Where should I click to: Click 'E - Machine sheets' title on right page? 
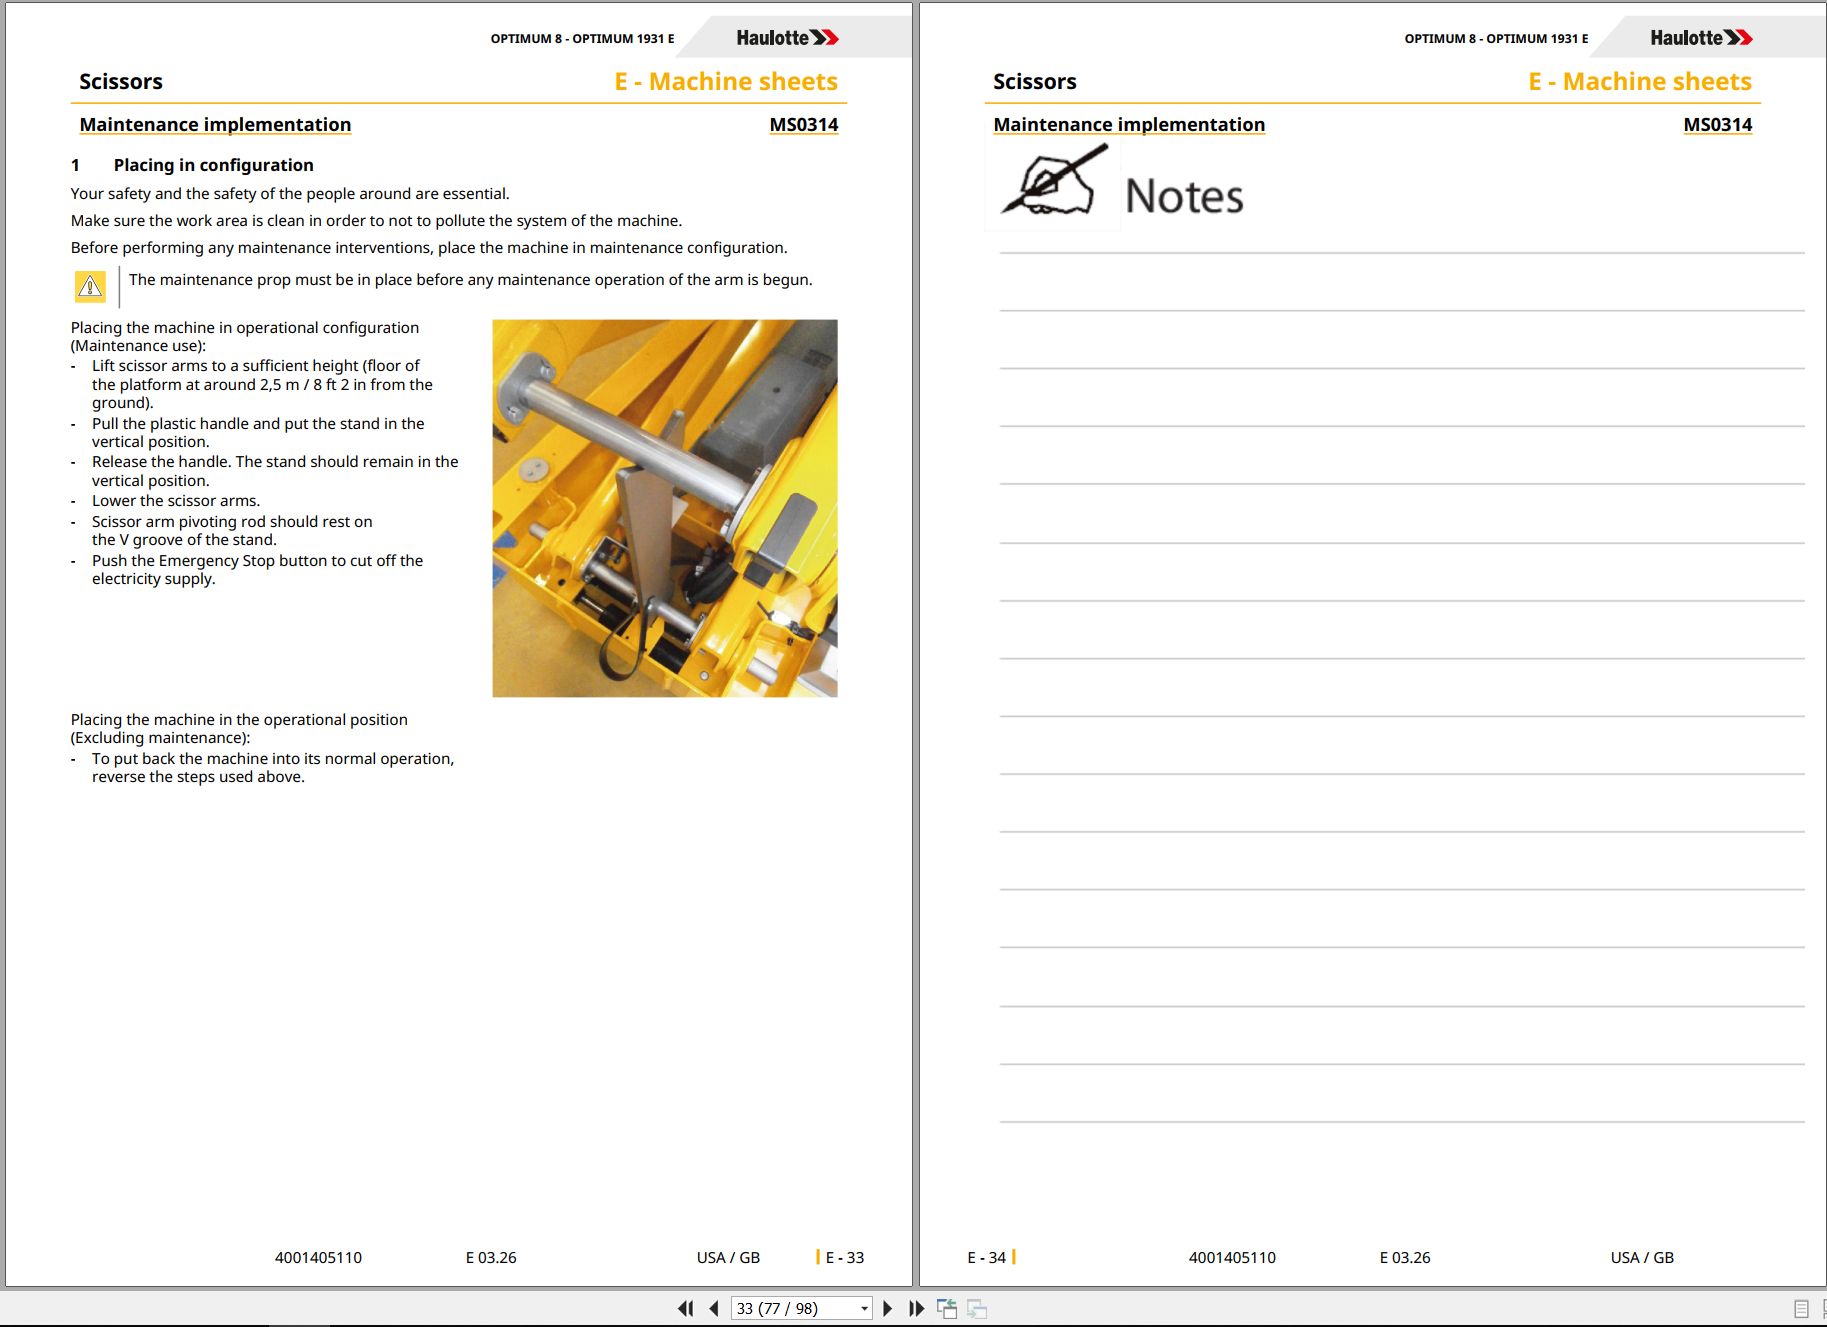pyautogui.click(x=1640, y=82)
